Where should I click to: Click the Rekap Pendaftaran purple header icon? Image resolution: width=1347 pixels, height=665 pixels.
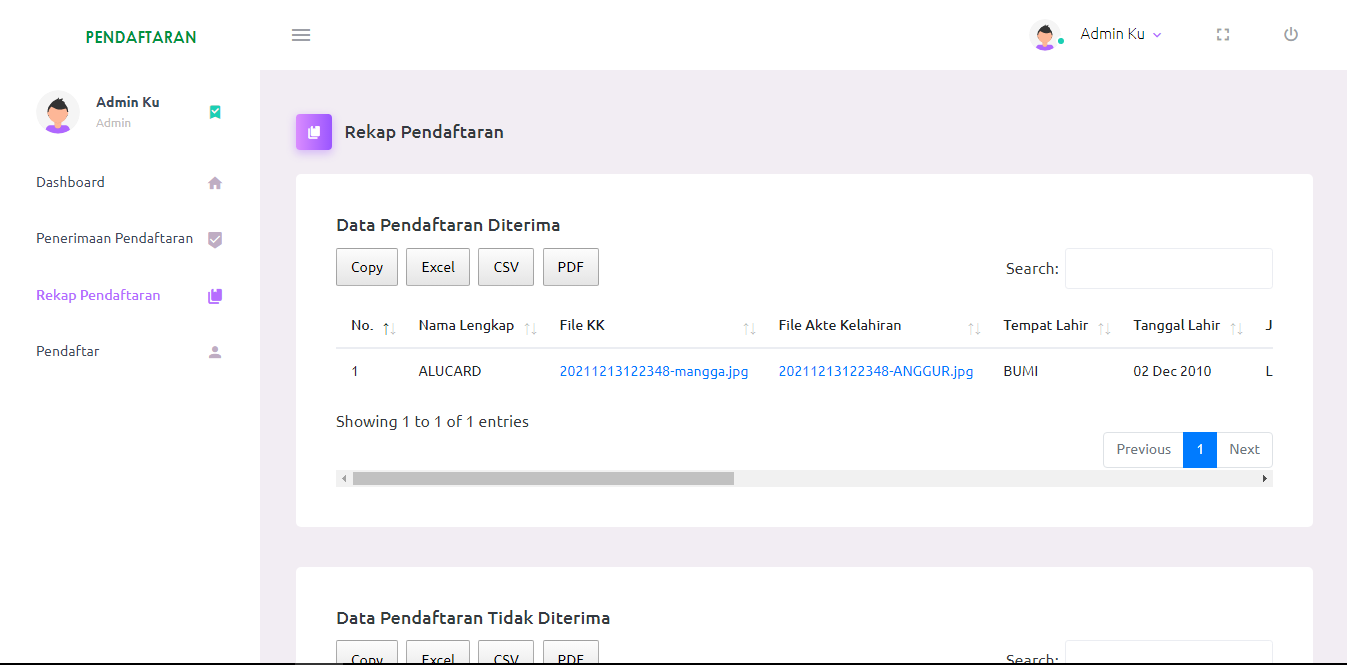[314, 132]
